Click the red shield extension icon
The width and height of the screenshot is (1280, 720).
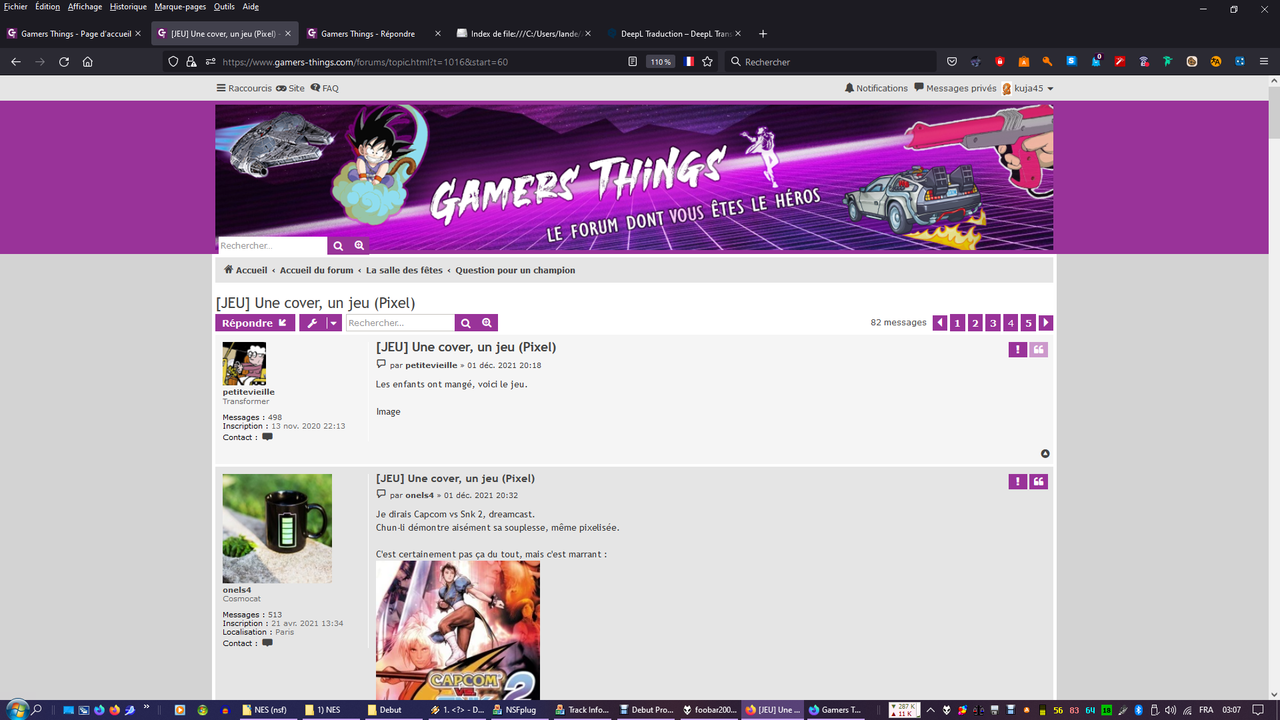[x=999, y=61]
